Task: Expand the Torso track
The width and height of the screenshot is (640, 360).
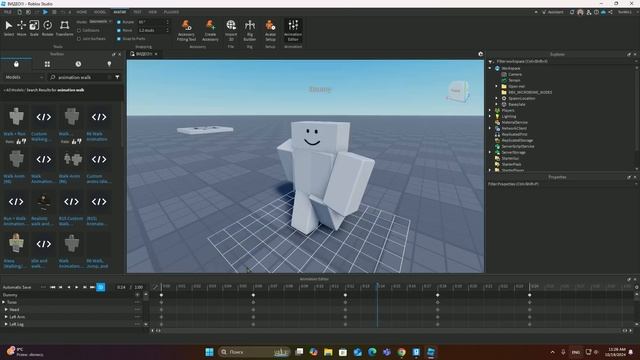Action: (x=4, y=302)
